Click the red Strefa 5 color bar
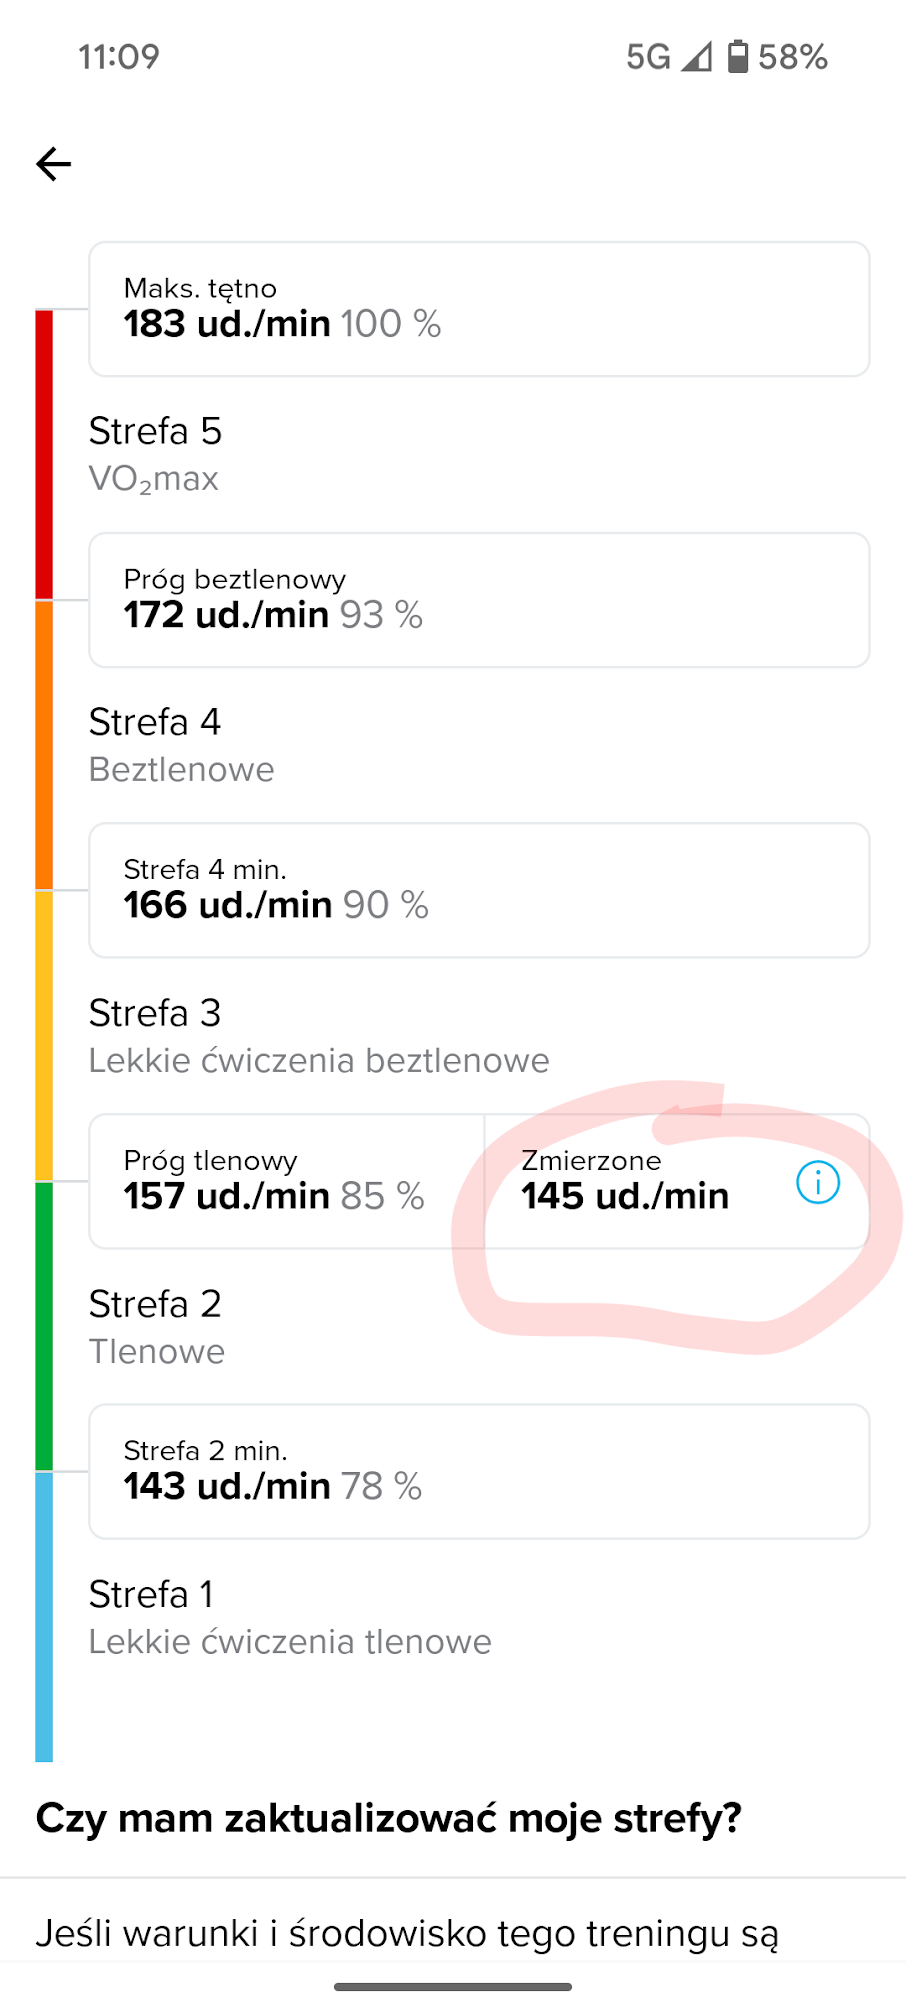Image resolution: width=906 pixels, height=2013 pixels. coord(44,455)
